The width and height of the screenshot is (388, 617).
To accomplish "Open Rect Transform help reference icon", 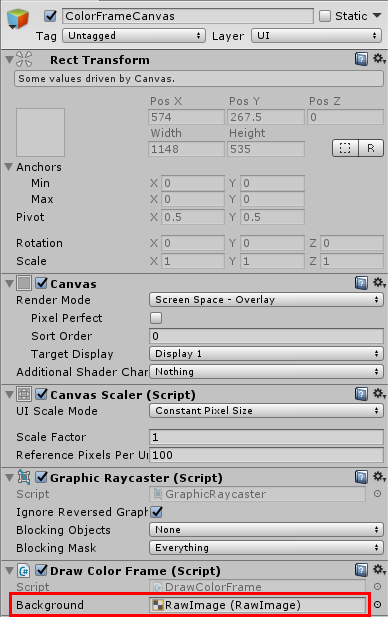I will (x=361, y=59).
